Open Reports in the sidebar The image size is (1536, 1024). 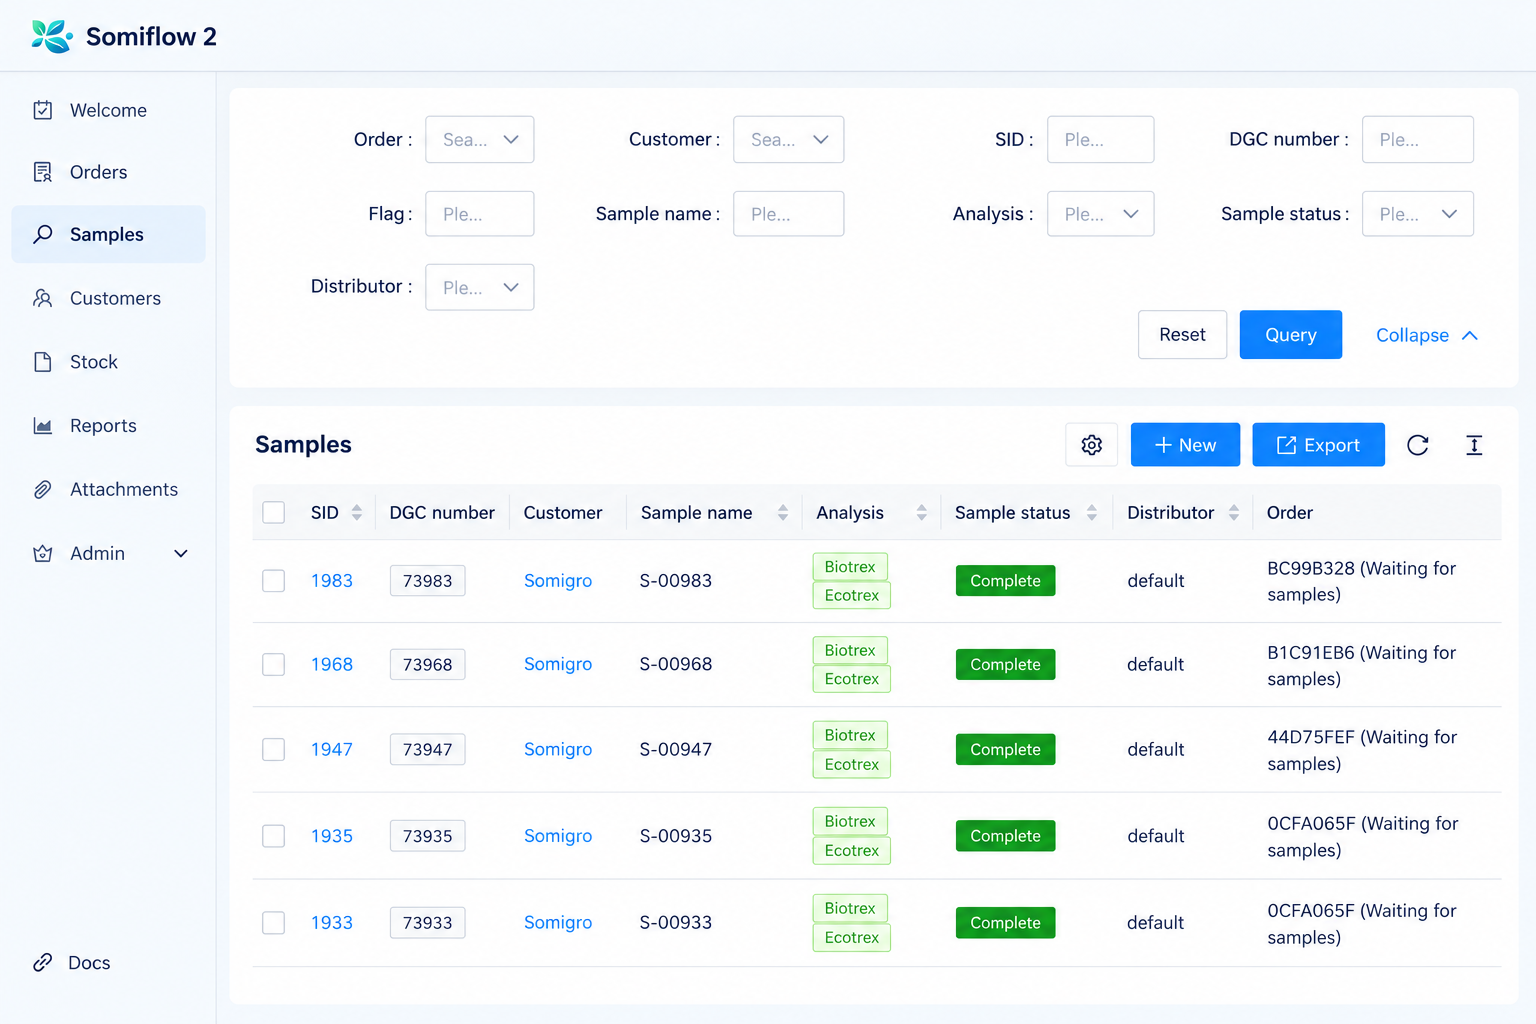[108, 426]
